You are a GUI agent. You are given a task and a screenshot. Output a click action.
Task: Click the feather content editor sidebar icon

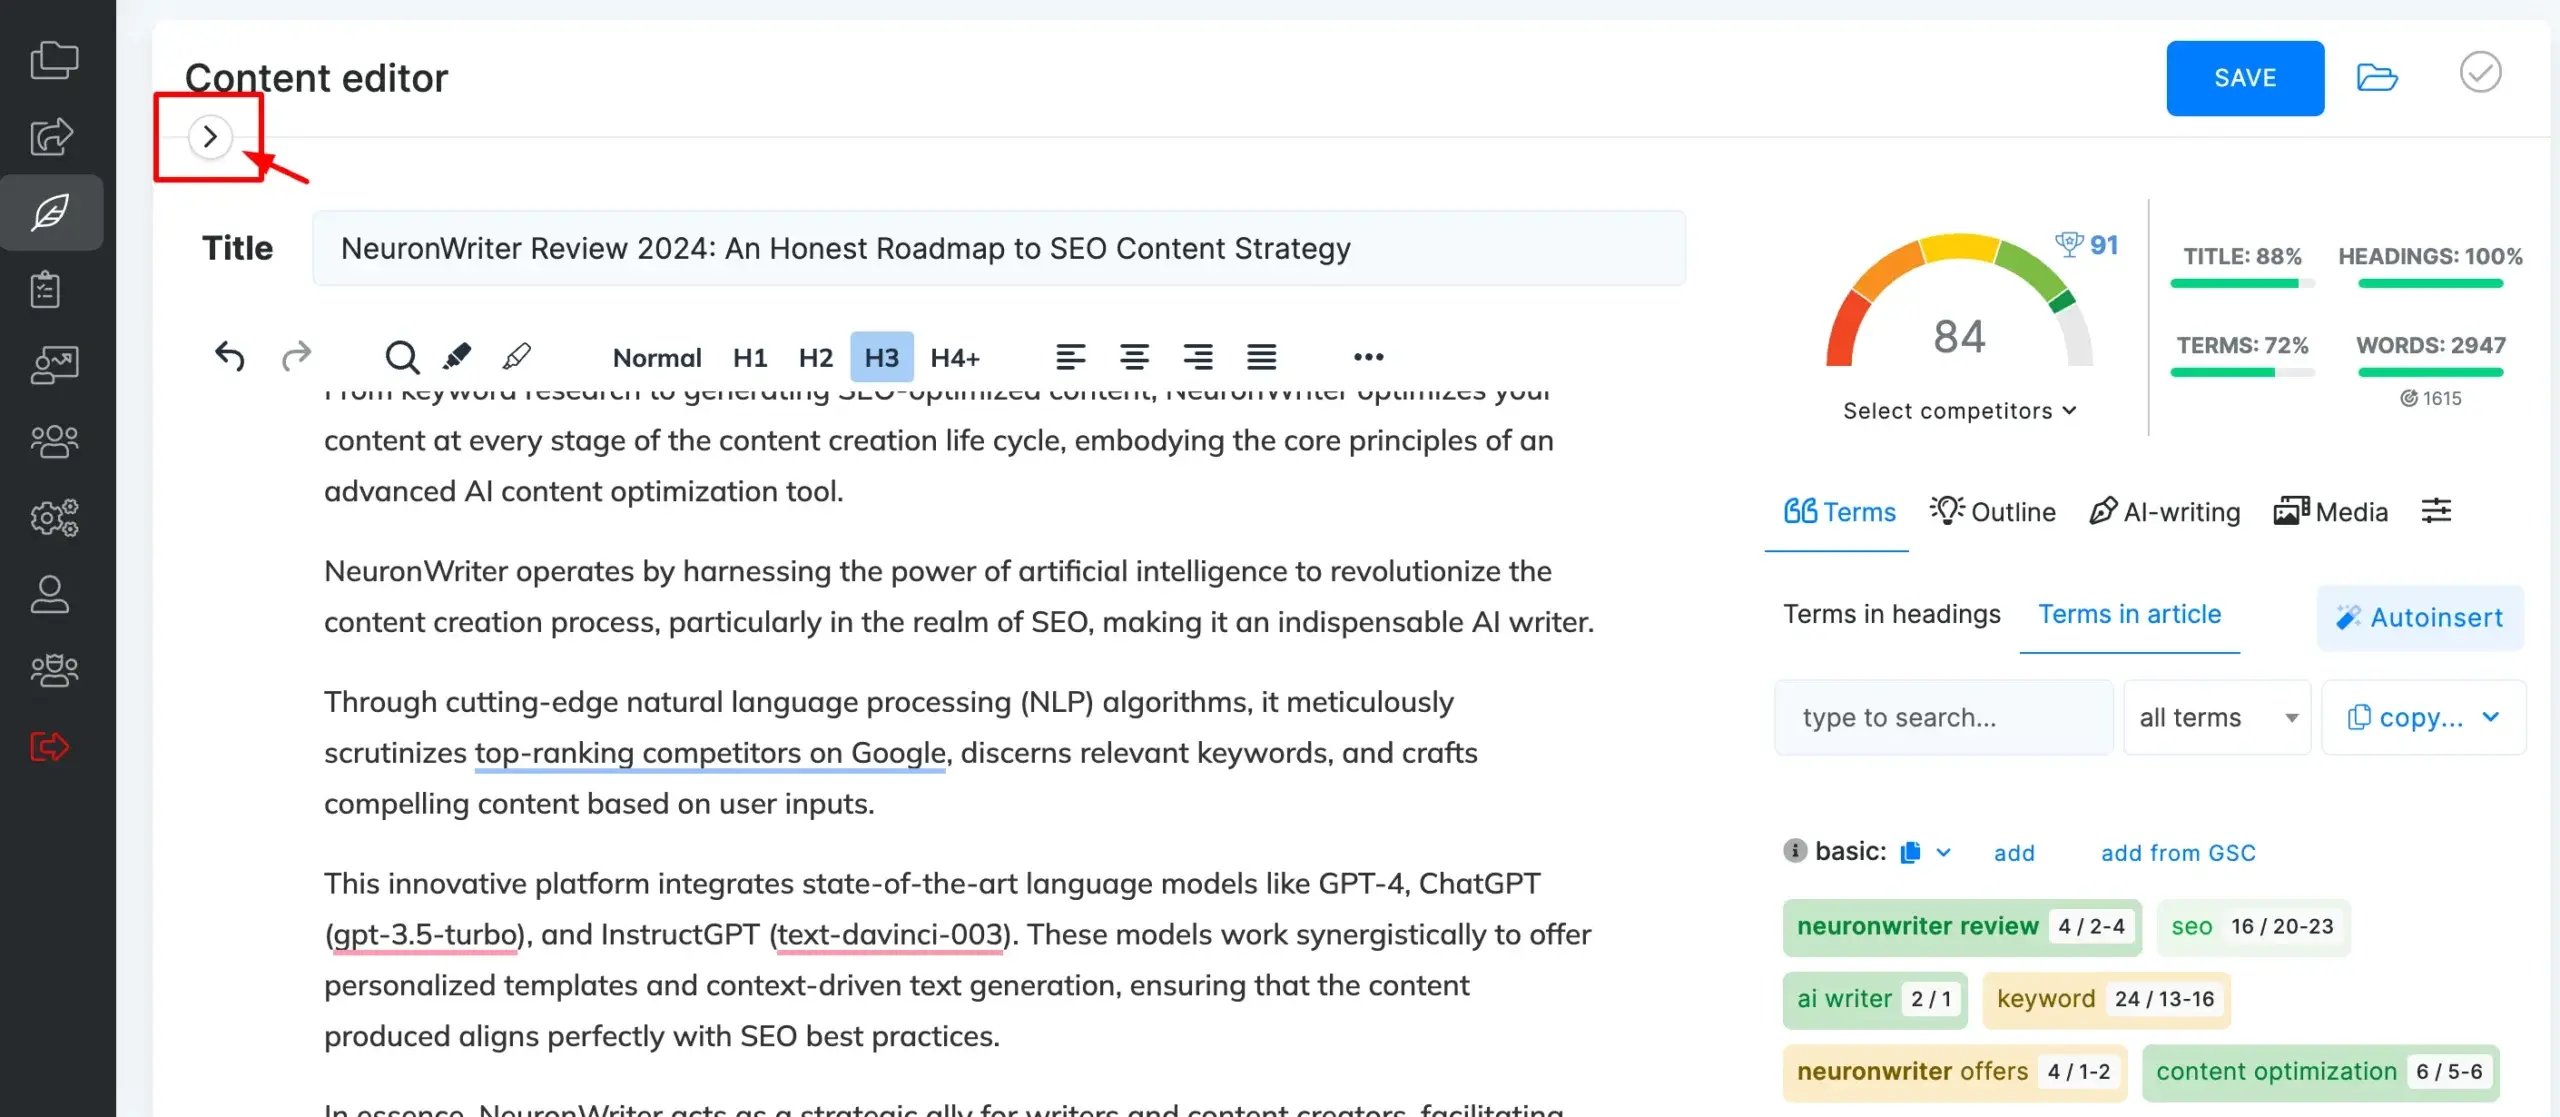[51, 212]
